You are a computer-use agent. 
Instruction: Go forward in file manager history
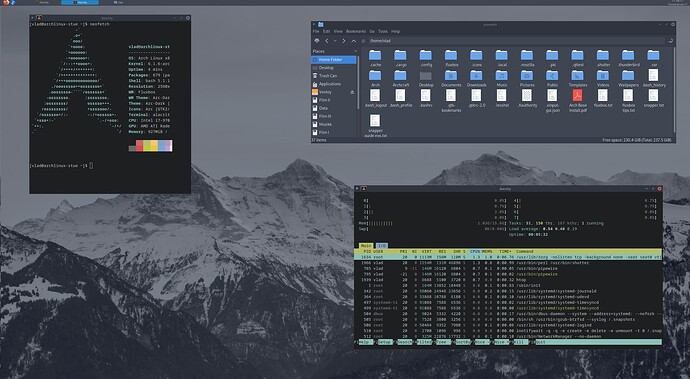tap(344, 41)
